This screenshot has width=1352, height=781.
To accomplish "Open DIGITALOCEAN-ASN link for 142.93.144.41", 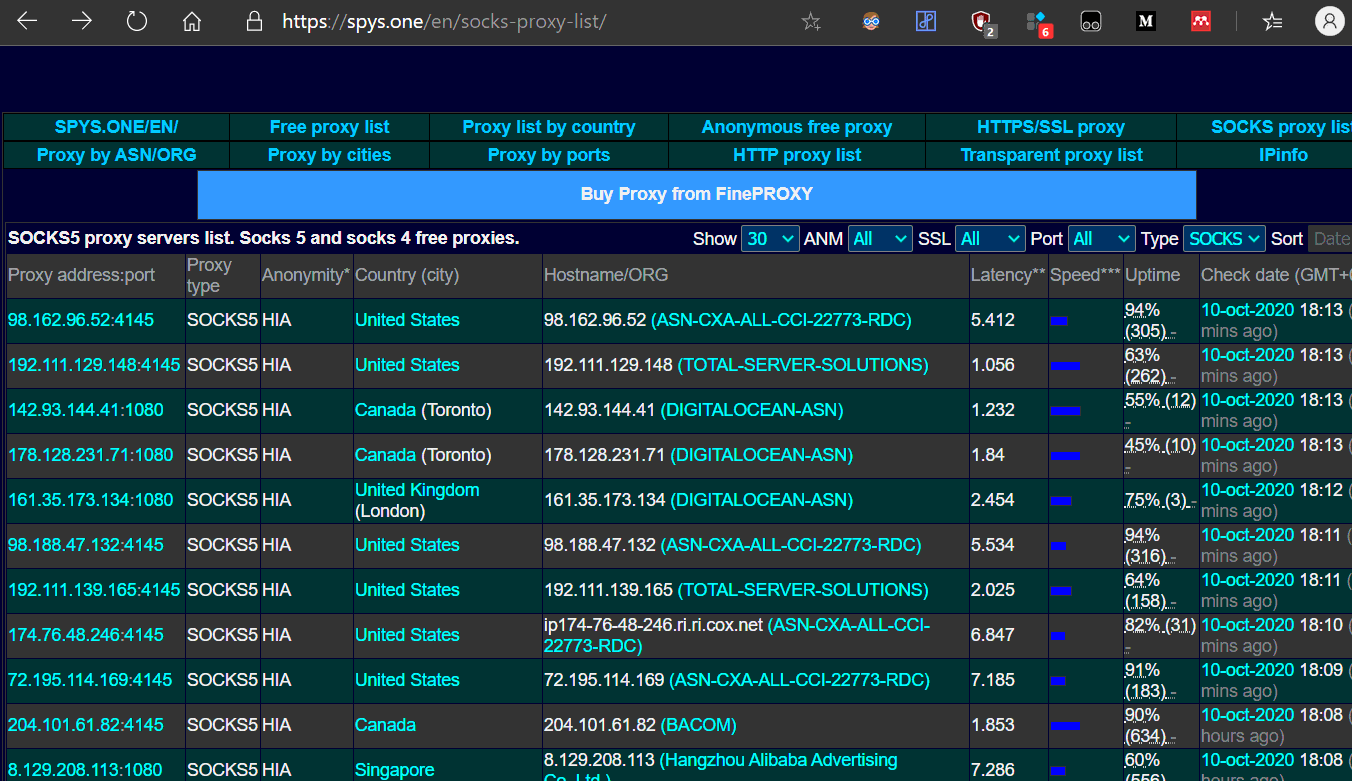I will click(751, 410).
